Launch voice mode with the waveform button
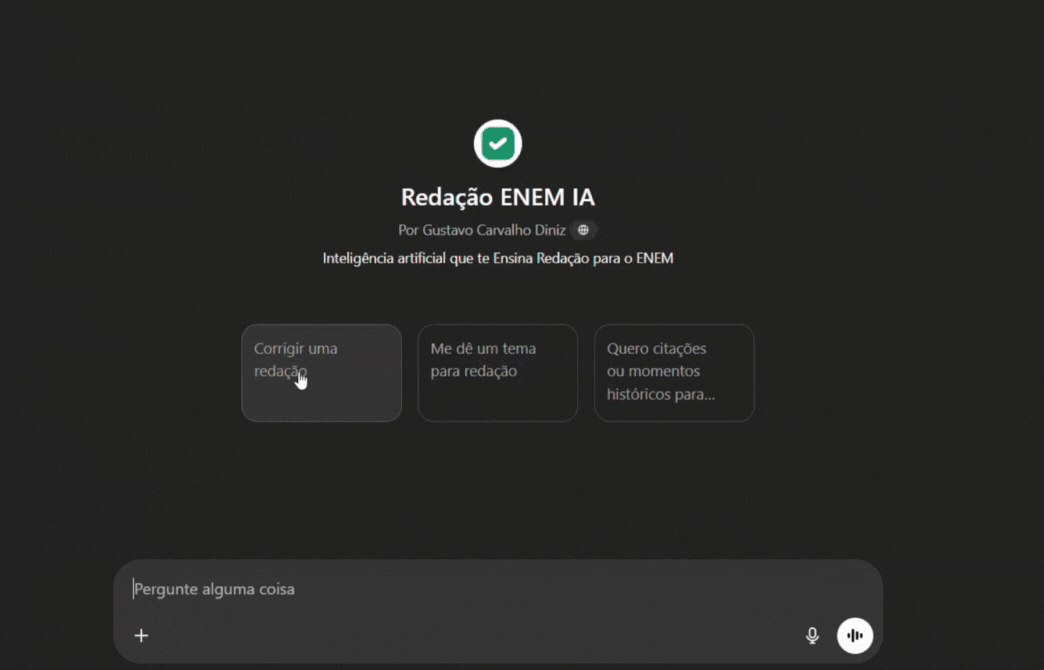 tap(855, 635)
